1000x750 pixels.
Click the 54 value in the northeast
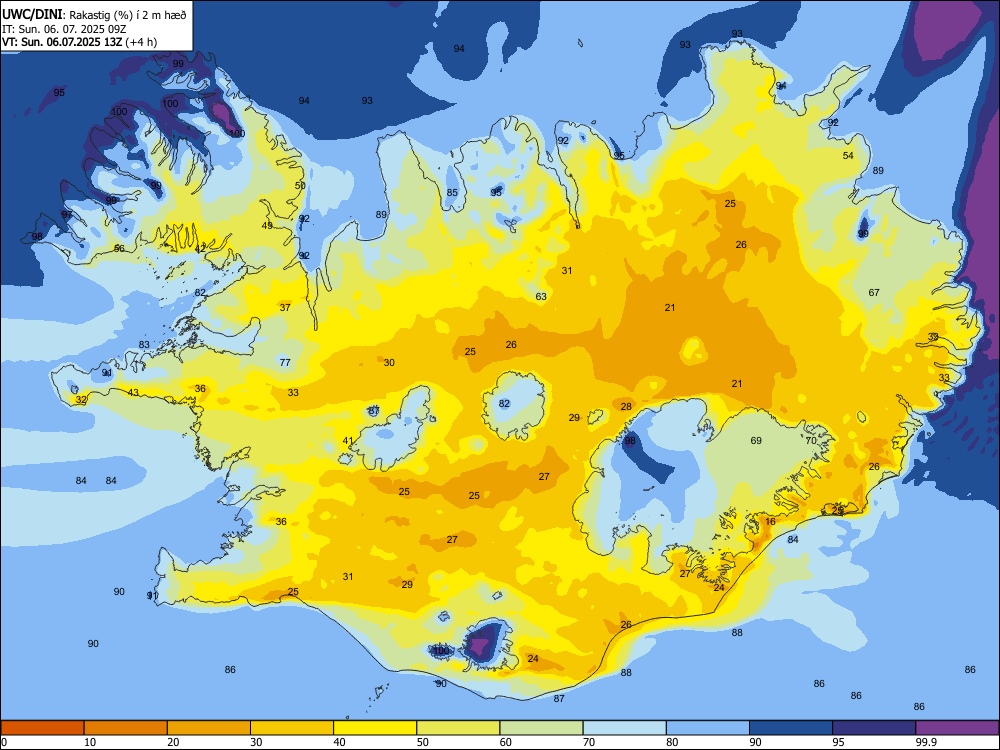point(848,156)
